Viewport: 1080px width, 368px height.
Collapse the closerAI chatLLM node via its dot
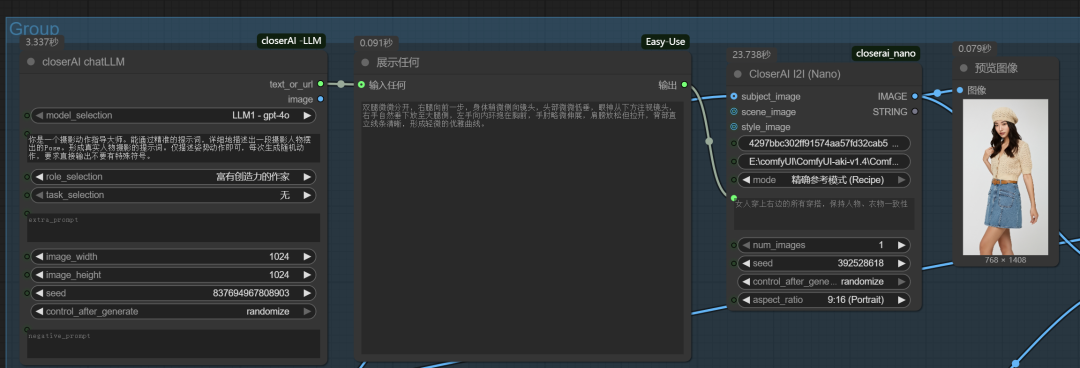tap(30, 62)
